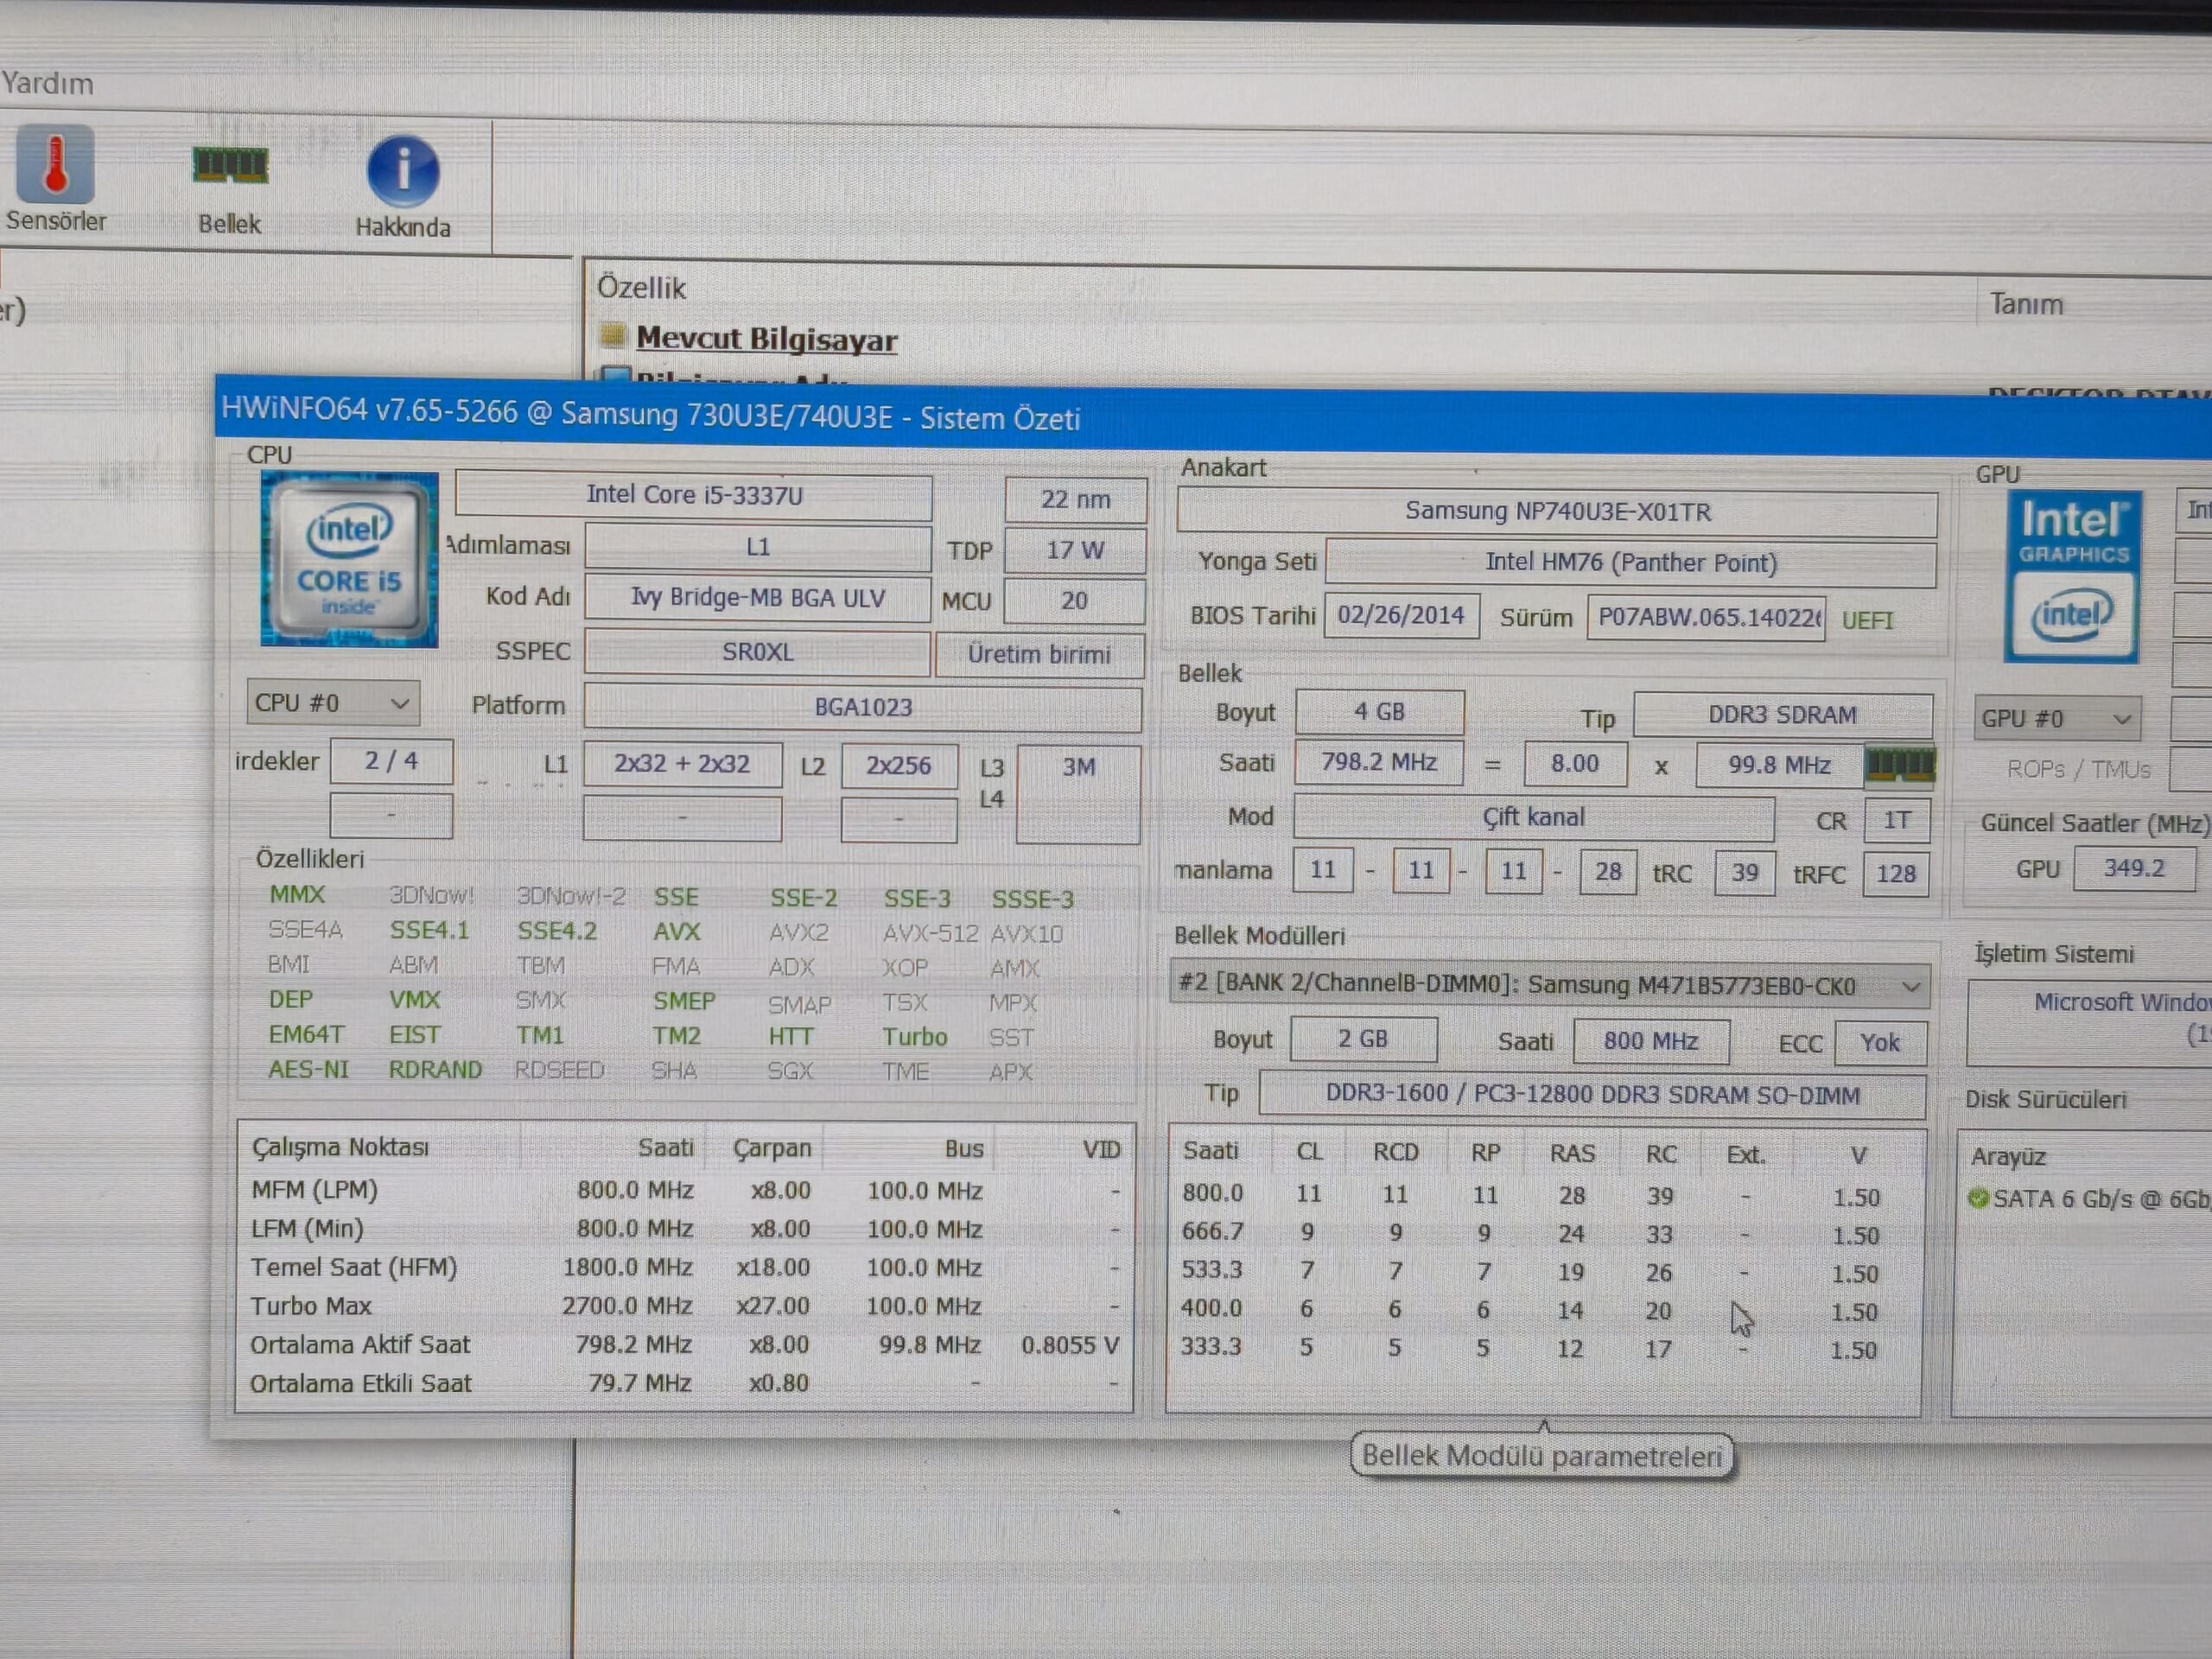Expand the Bellek Modülleri module dropdown
Viewport: 2212px width, 1659px height.
pyautogui.click(x=1549, y=986)
